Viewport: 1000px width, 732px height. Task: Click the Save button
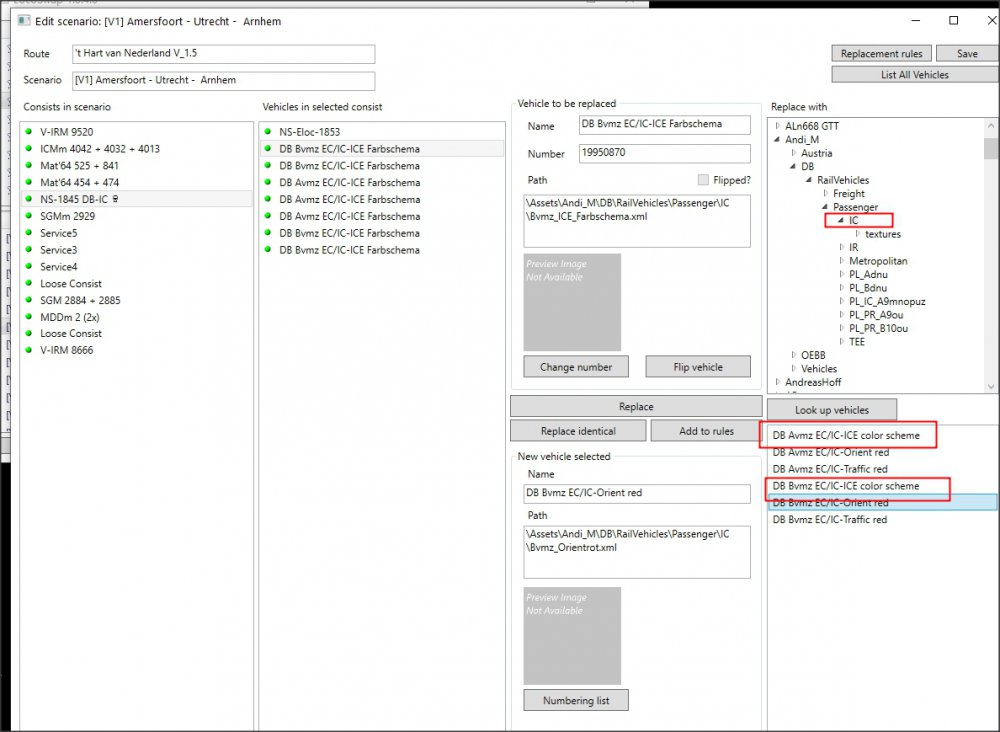[967, 54]
